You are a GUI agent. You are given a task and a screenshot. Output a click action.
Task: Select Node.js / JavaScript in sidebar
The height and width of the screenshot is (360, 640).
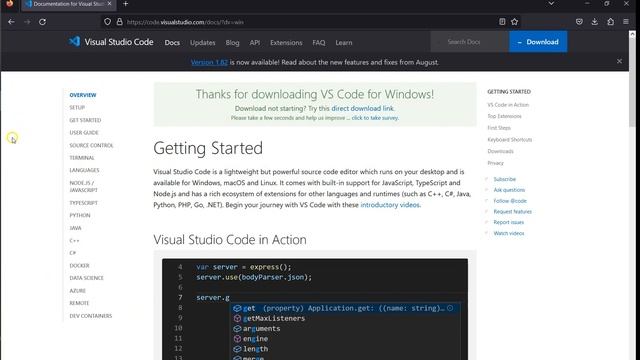(83, 187)
